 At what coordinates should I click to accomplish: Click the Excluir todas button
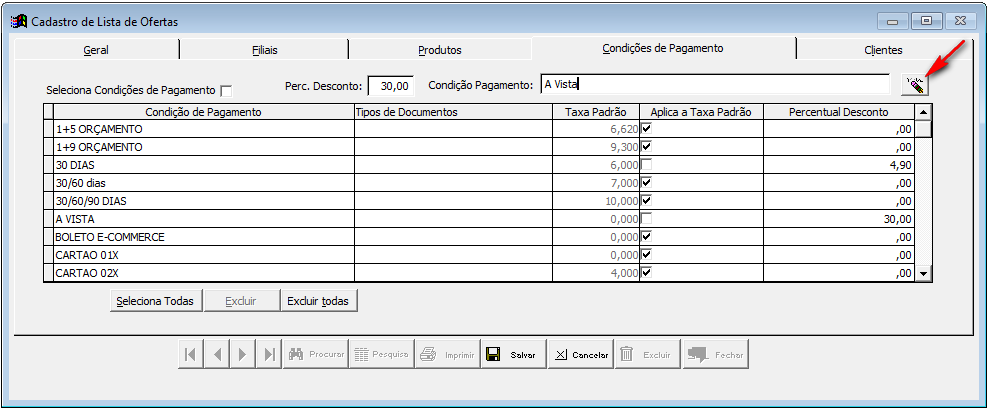click(x=318, y=300)
